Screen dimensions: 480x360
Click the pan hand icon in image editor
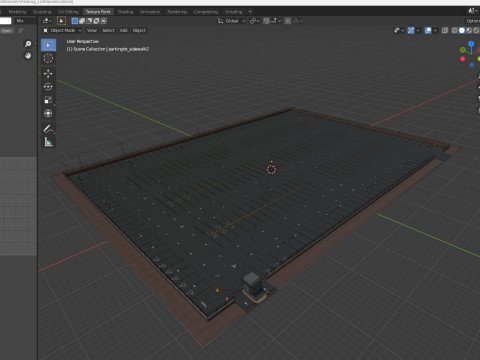tap(28, 55)
